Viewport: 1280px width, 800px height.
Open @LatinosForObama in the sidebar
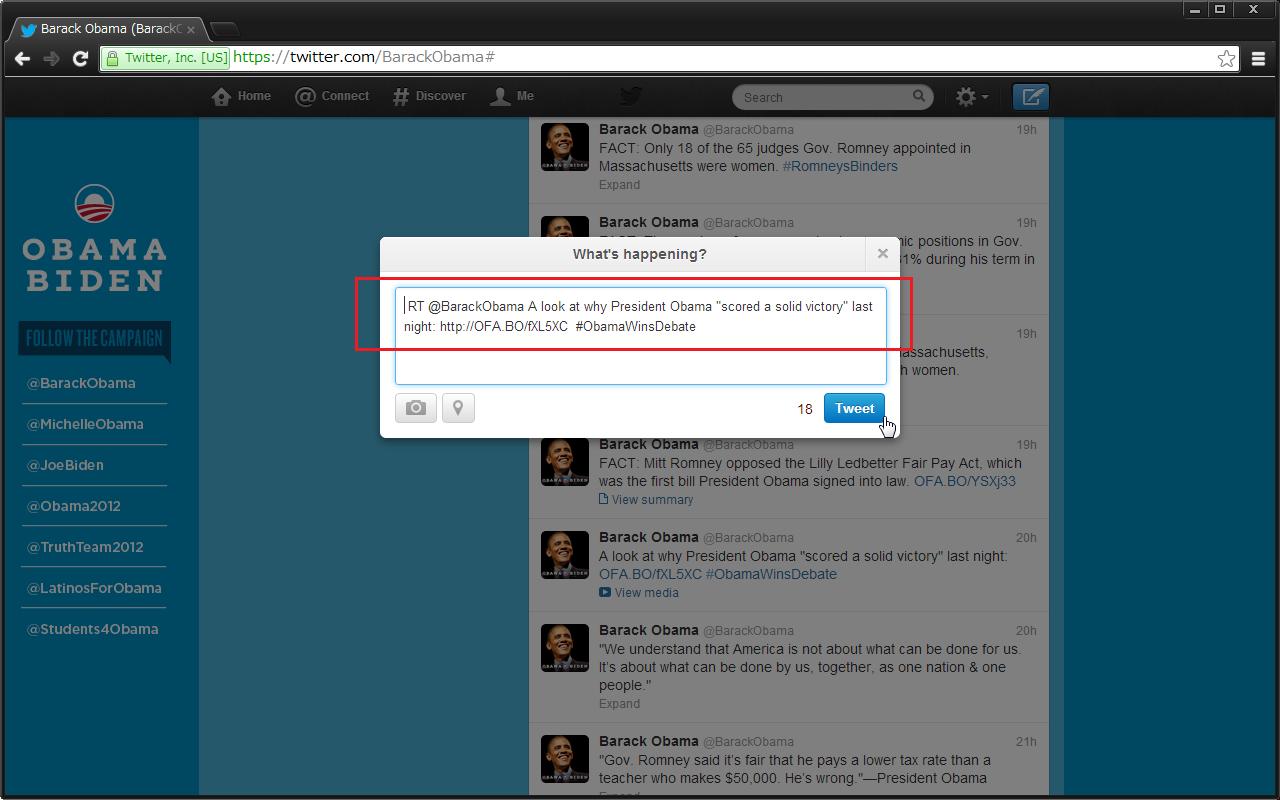pyautogui.click(x=94, y=588)
